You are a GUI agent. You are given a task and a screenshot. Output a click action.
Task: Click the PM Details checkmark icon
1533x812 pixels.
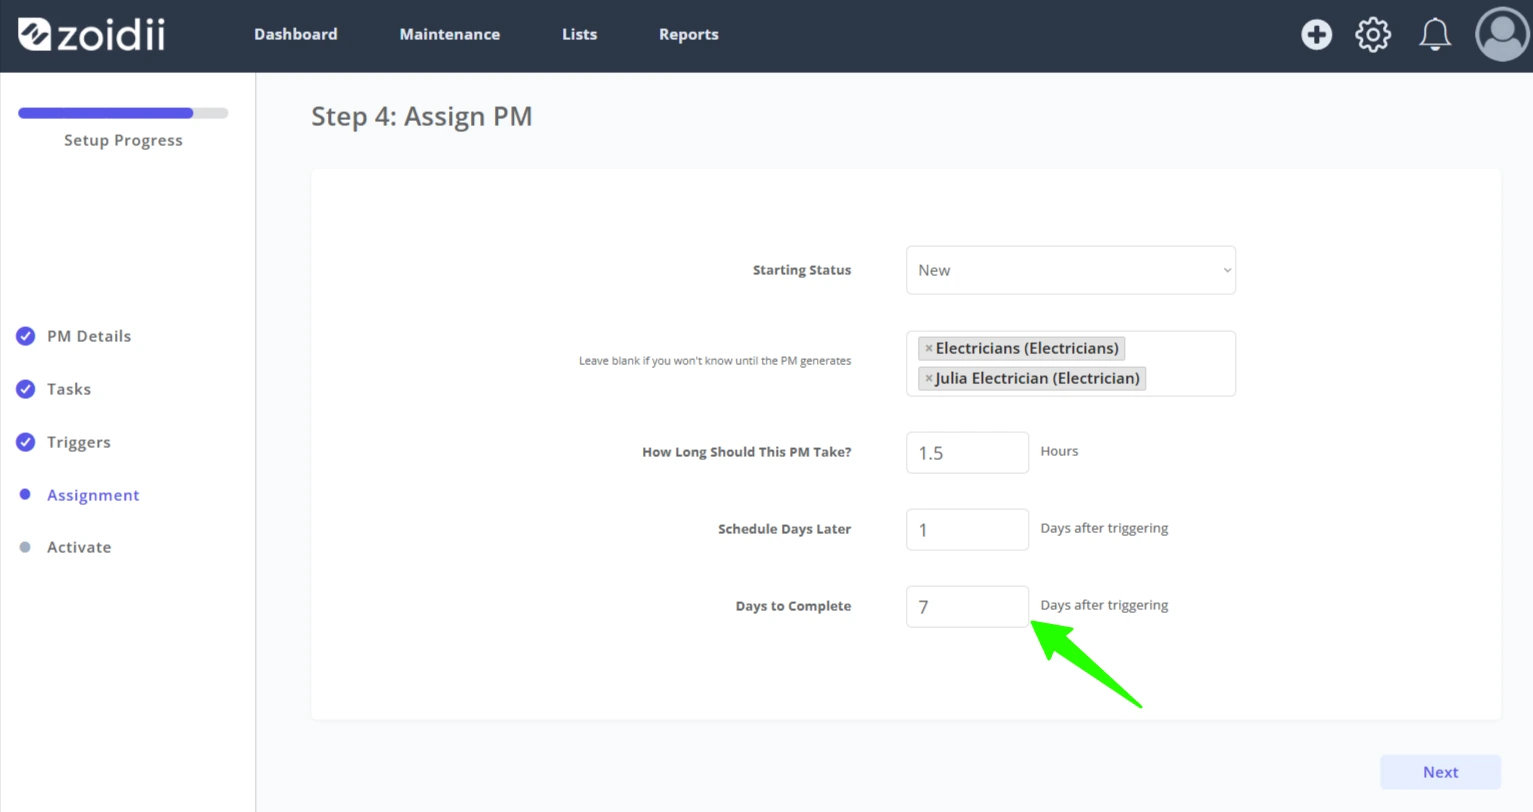pyautogui.click(x=26, y=336)
